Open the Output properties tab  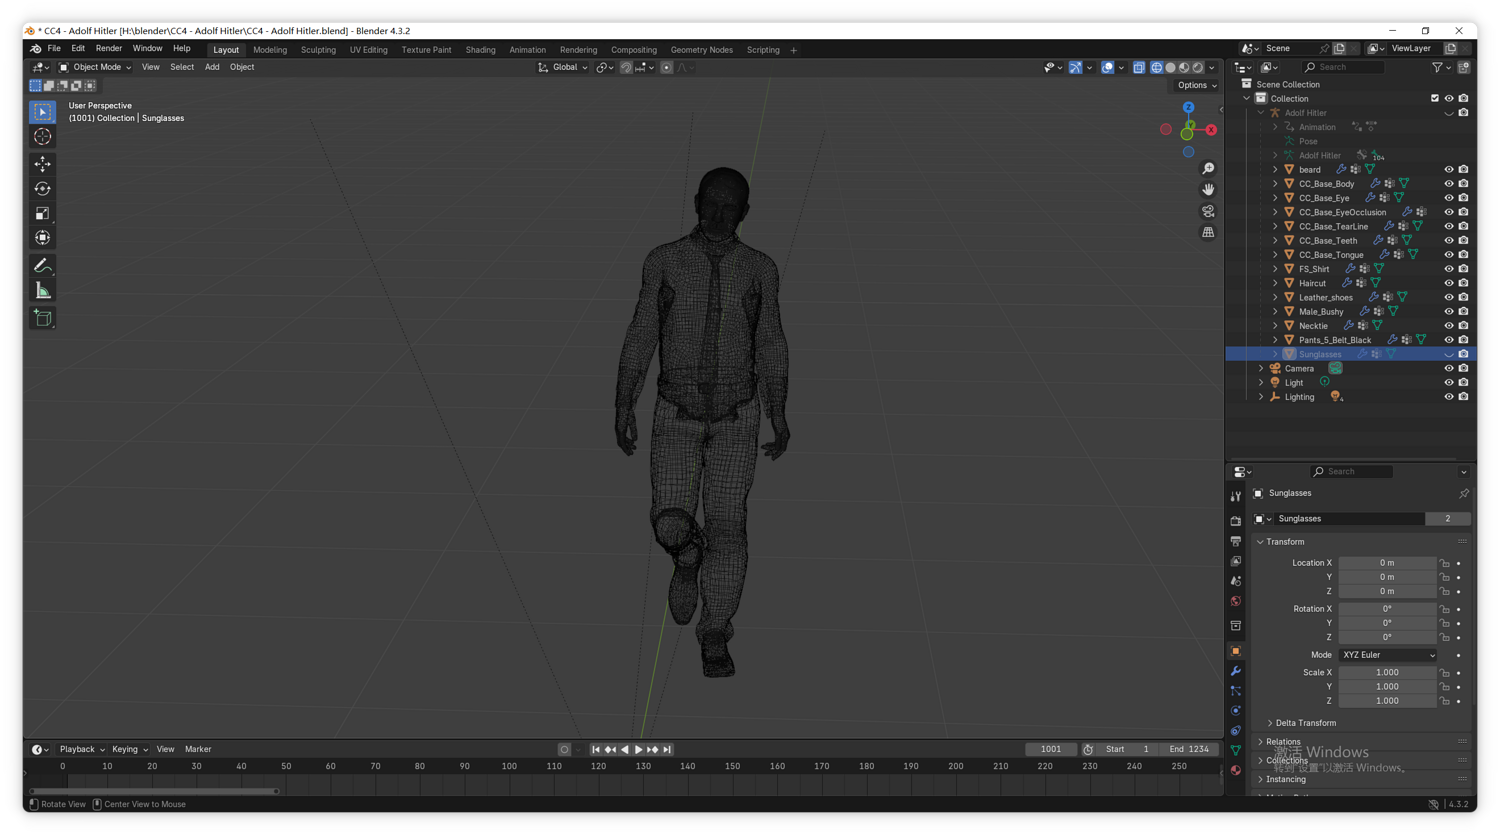pos(1236,541)
